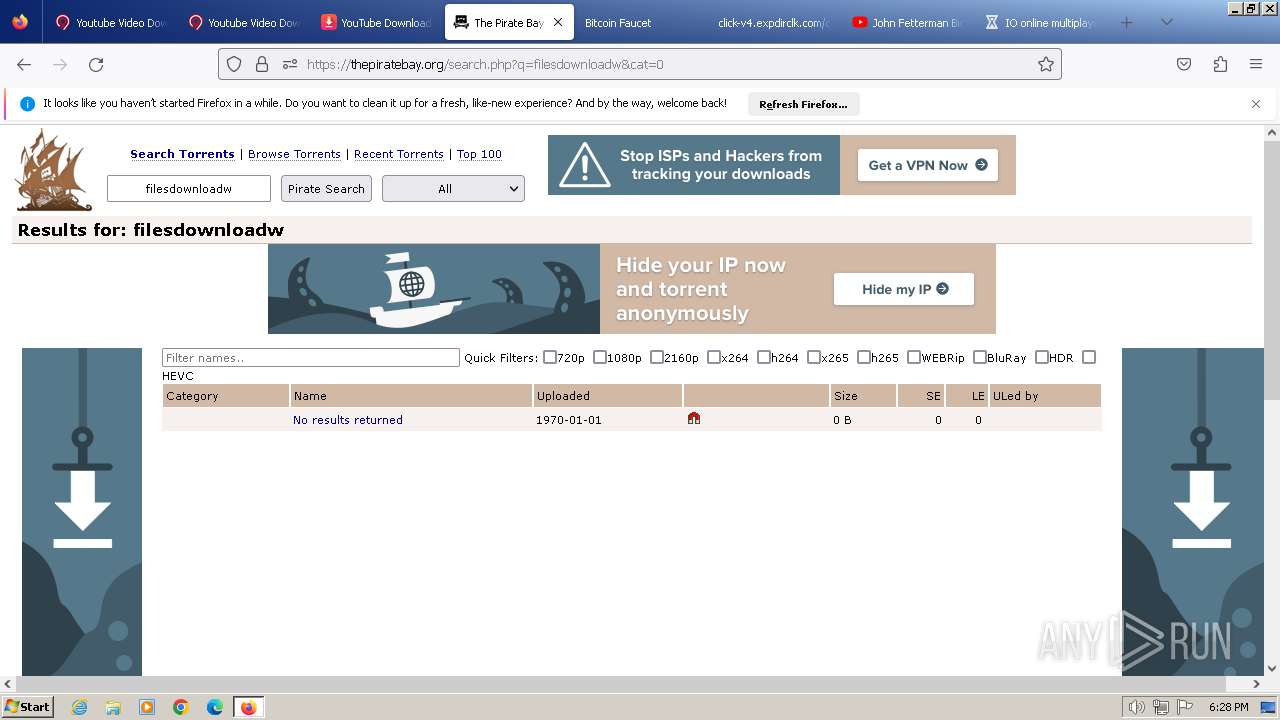Toggle the 720p quick filter
The width and height of the screenshot is (1280, 720).
[550, 357]
